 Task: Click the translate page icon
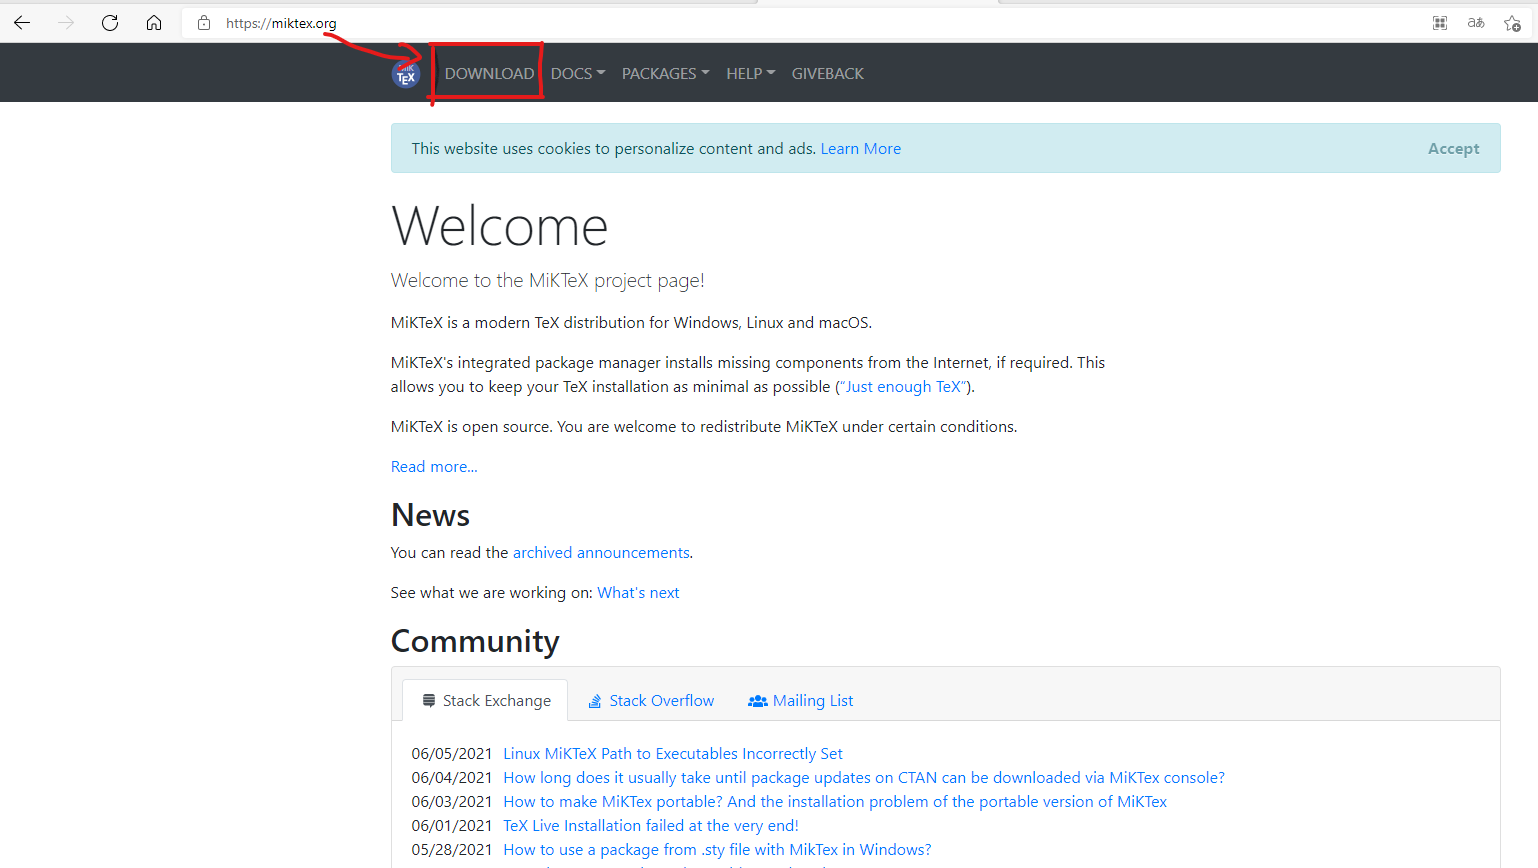coord(1476,23)
